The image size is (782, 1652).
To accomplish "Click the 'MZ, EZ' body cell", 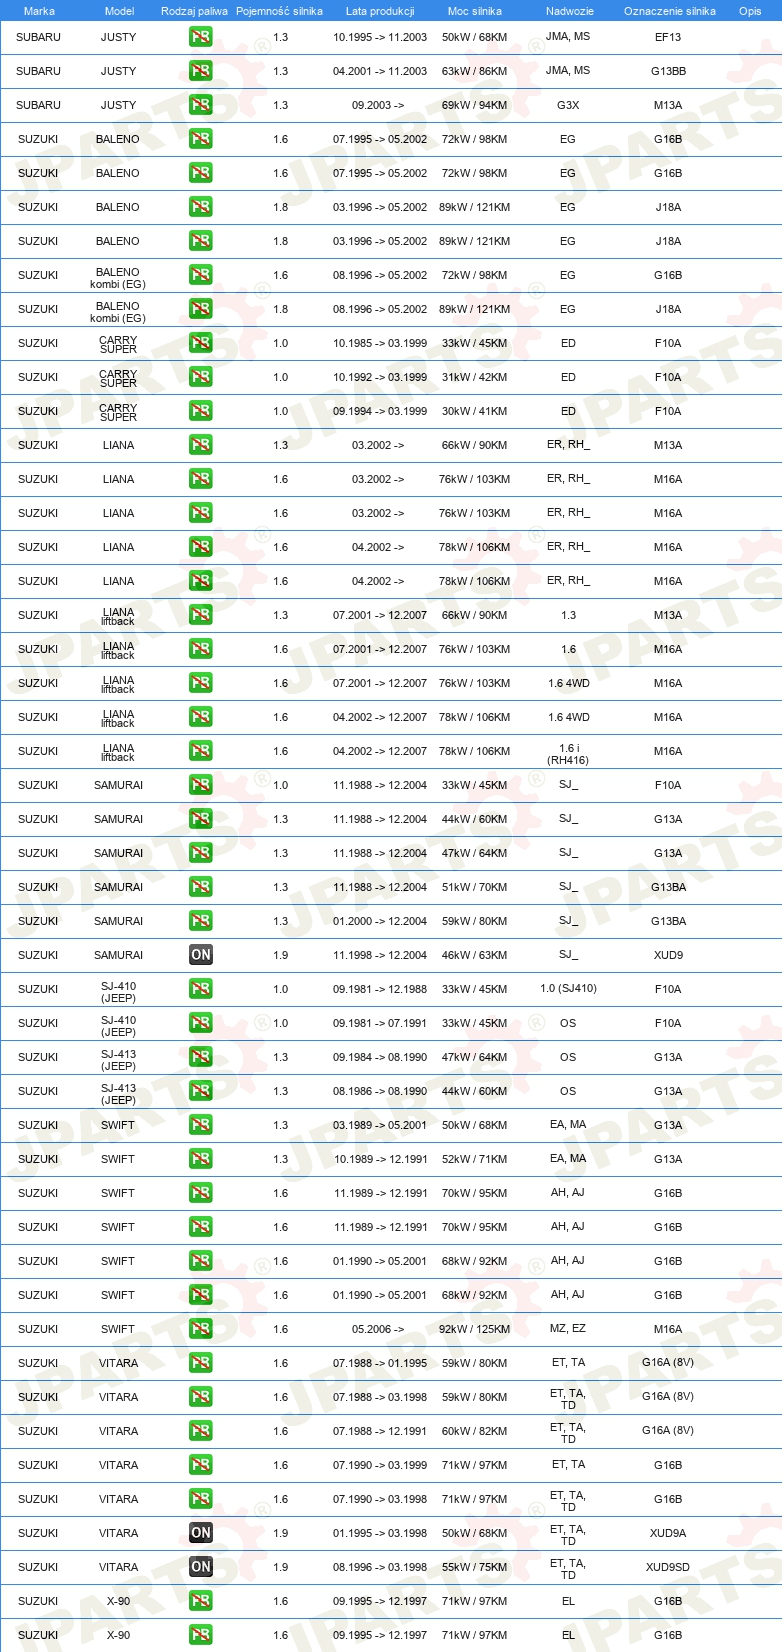I will point(568,1328).
